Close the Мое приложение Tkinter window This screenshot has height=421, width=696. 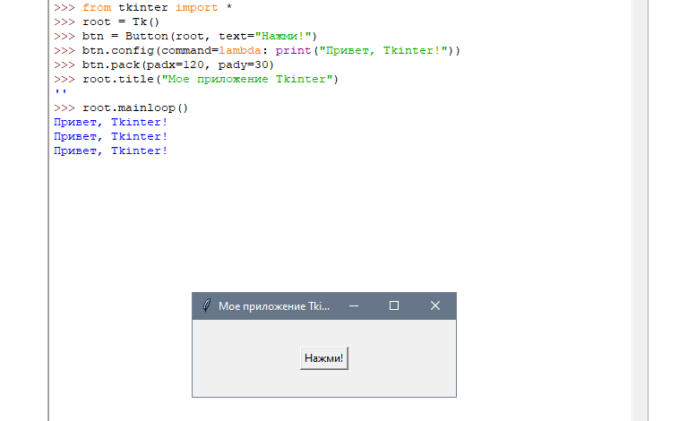pos(435,306)
